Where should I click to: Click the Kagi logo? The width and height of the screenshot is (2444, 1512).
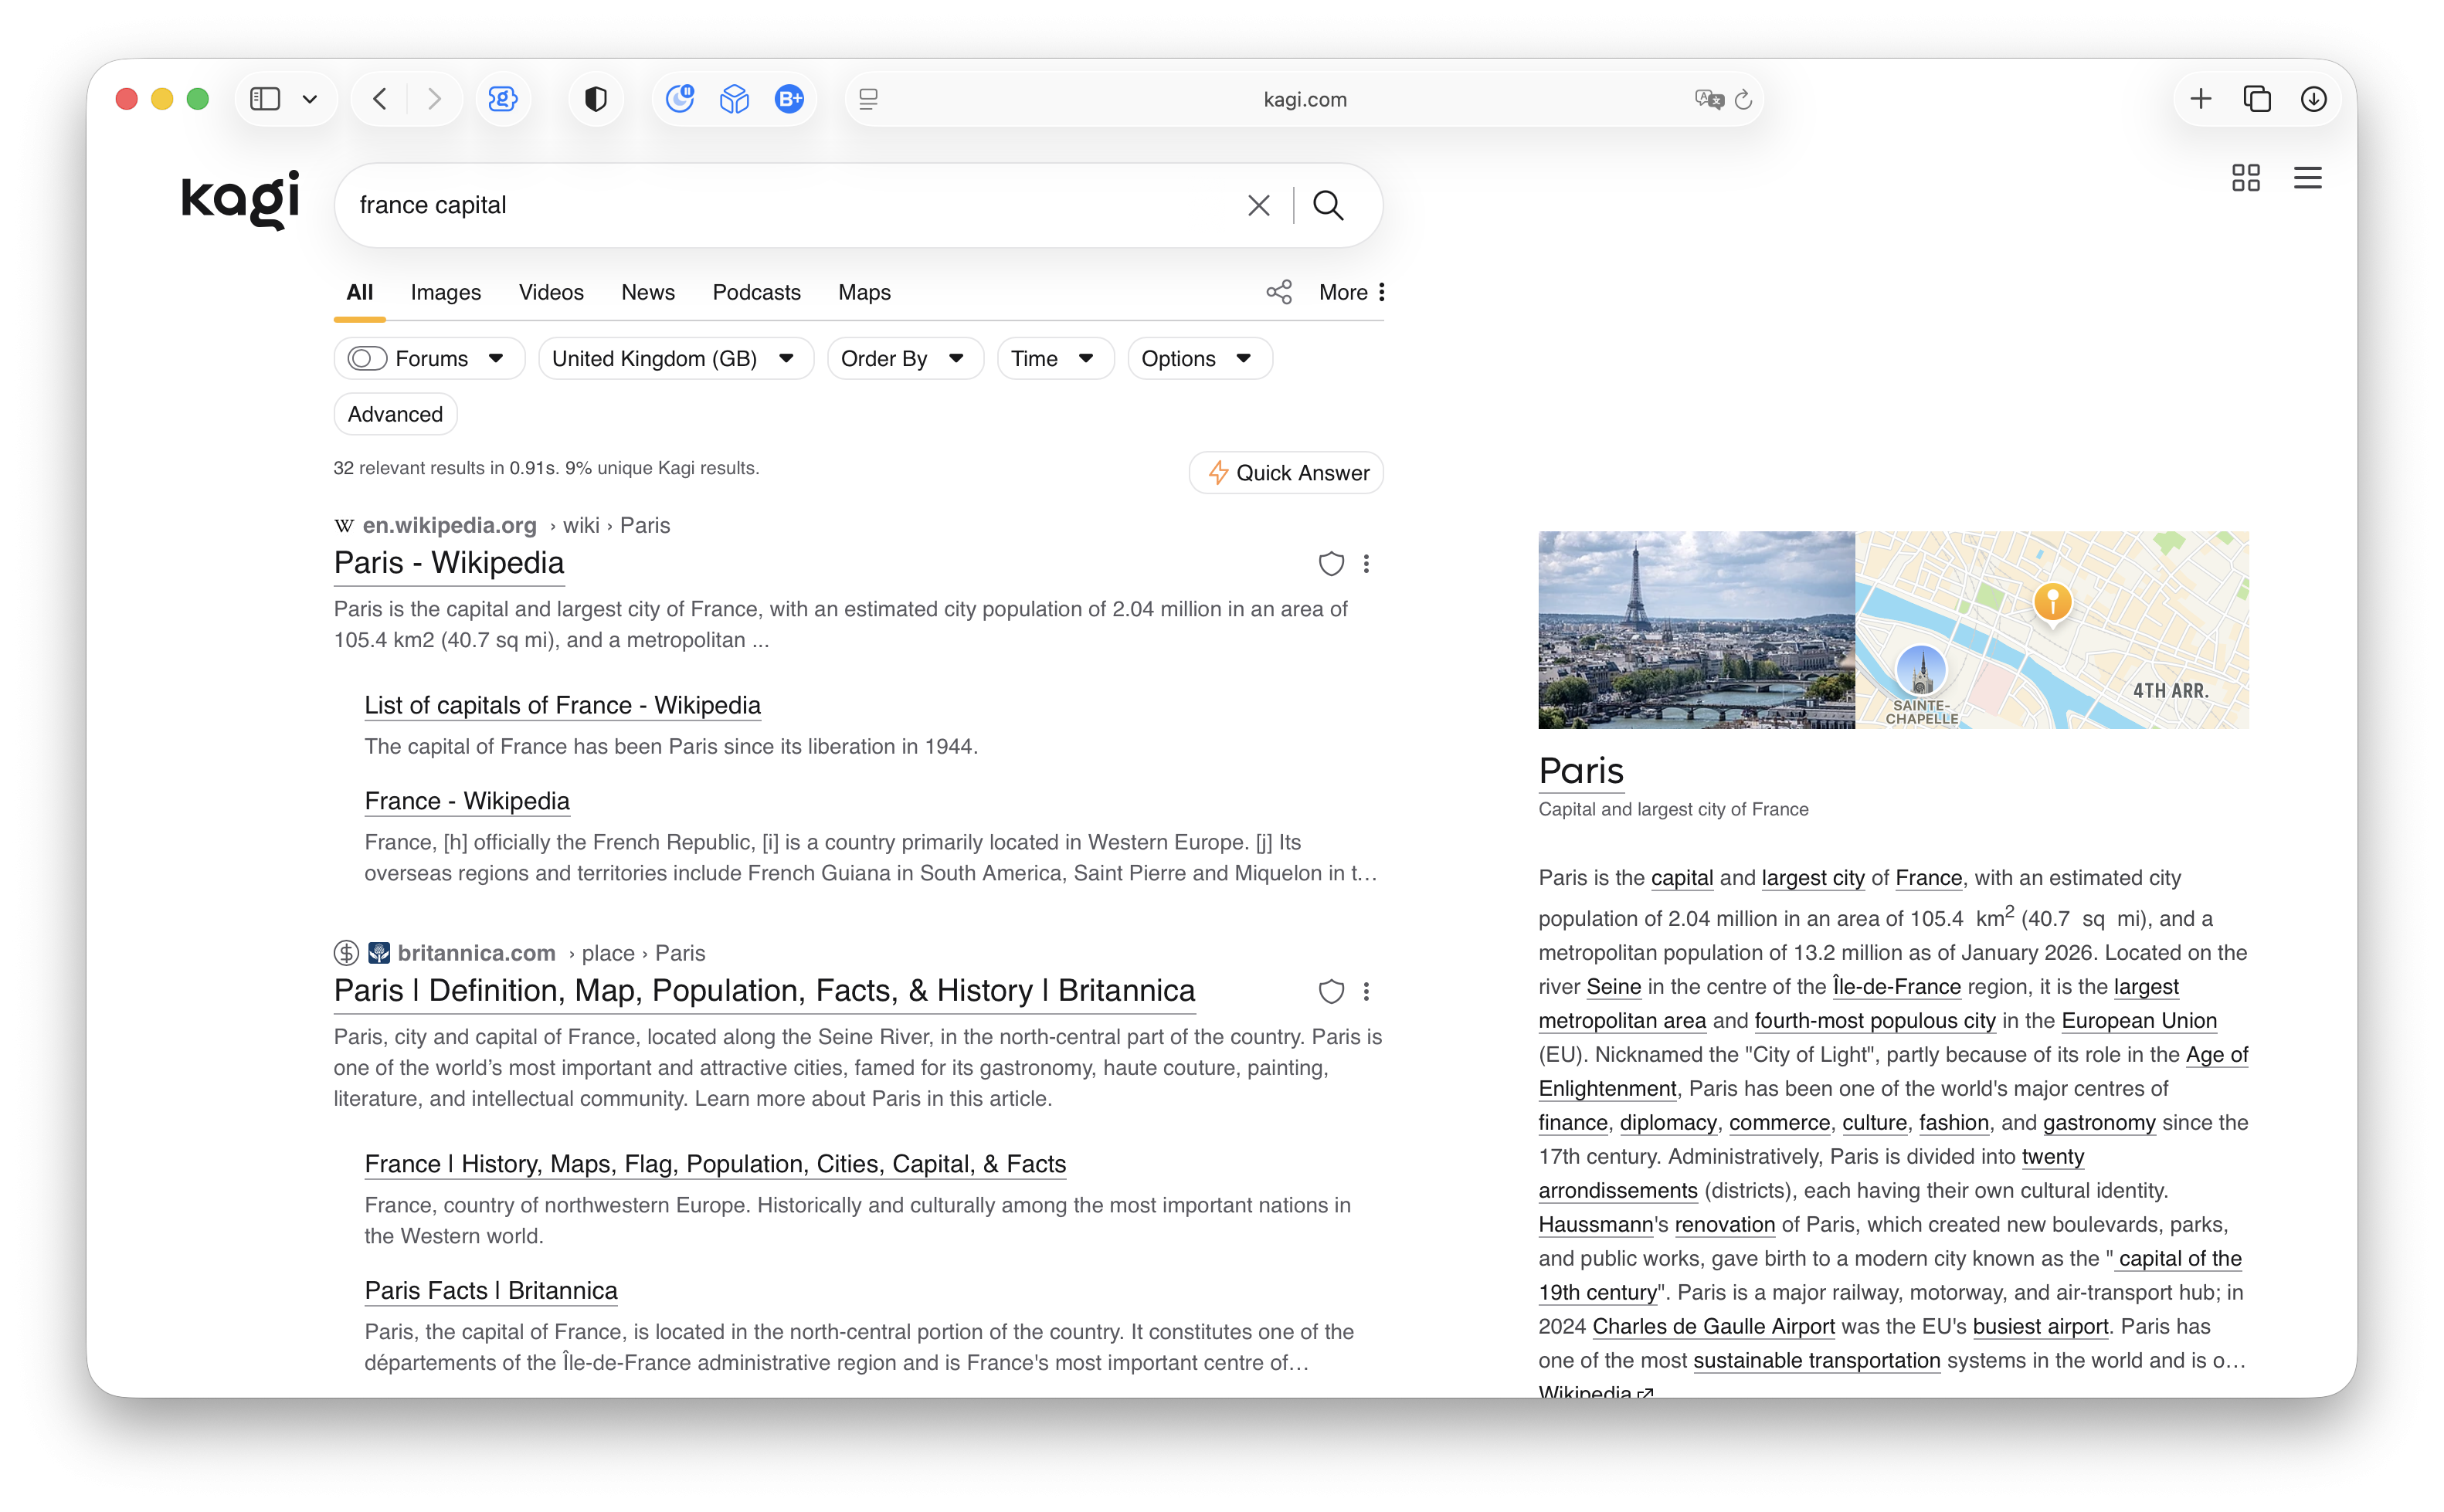(240, 200)
